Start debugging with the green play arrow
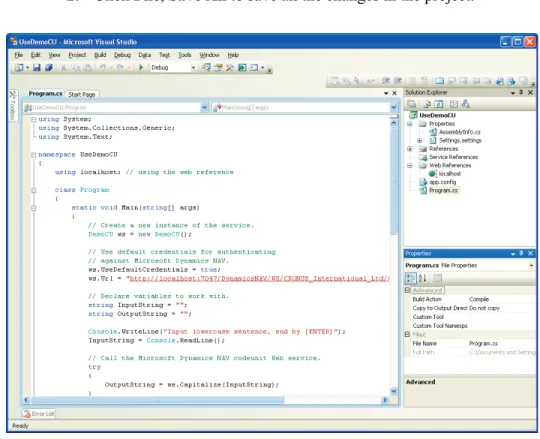Viewport: 540px width, 439px height. 141,67
